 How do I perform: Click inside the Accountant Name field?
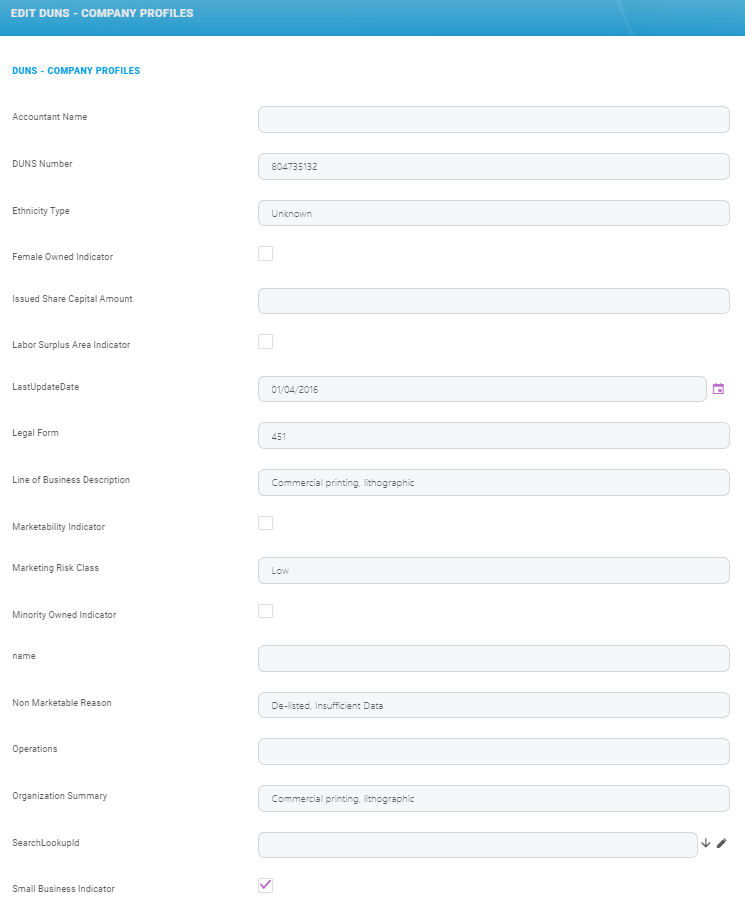[493, 119]
